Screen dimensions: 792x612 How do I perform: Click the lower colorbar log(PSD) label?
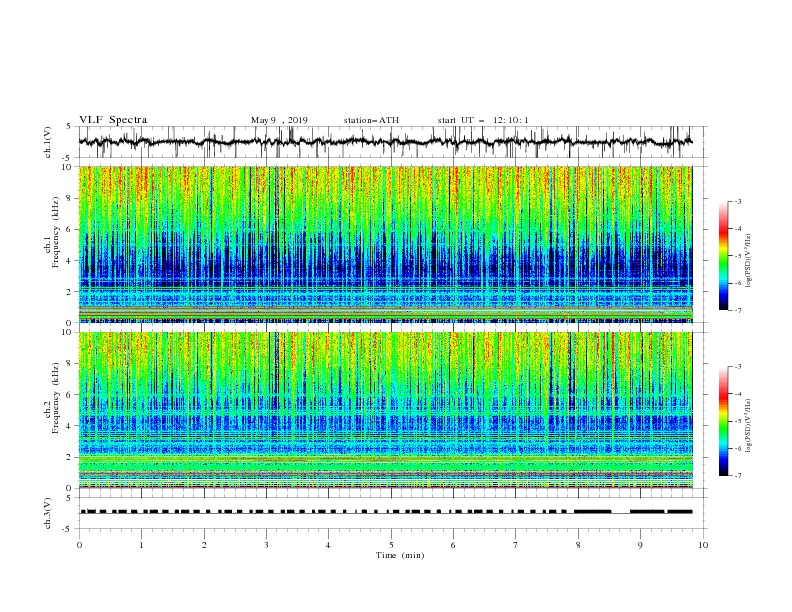click(x=749, y=426)
